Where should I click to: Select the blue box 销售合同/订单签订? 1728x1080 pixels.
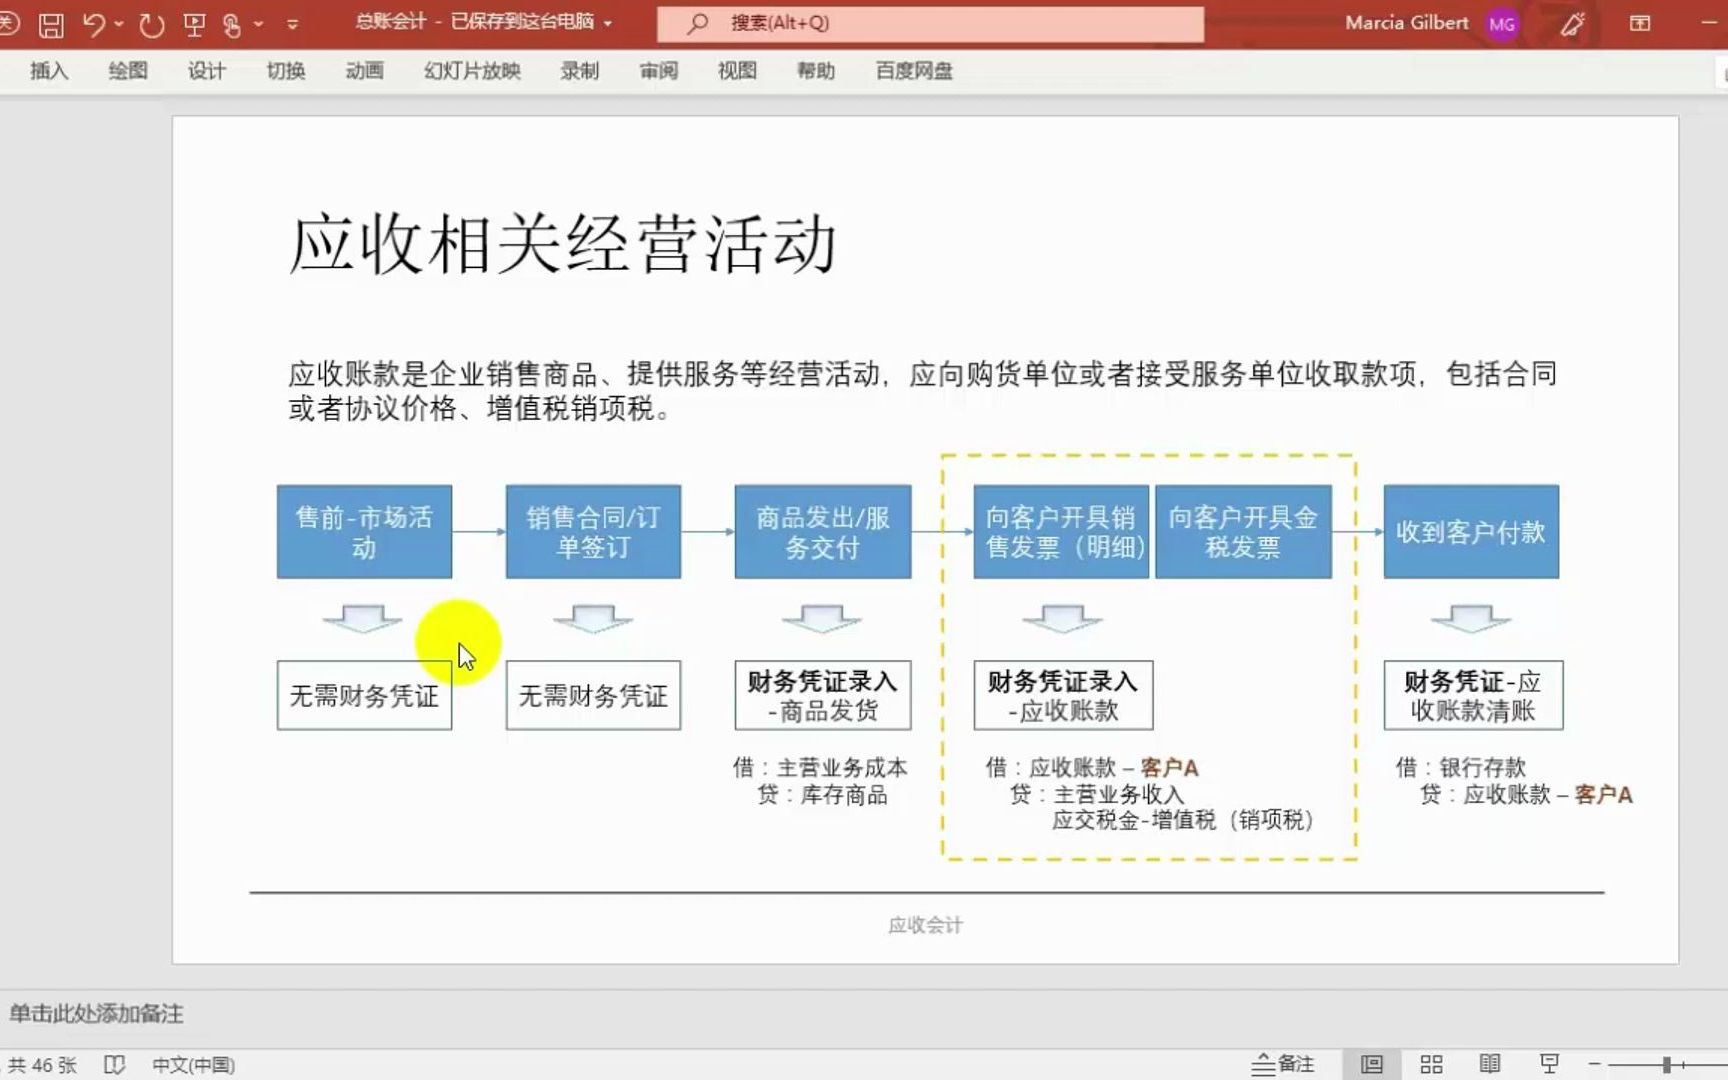point(593,532)
